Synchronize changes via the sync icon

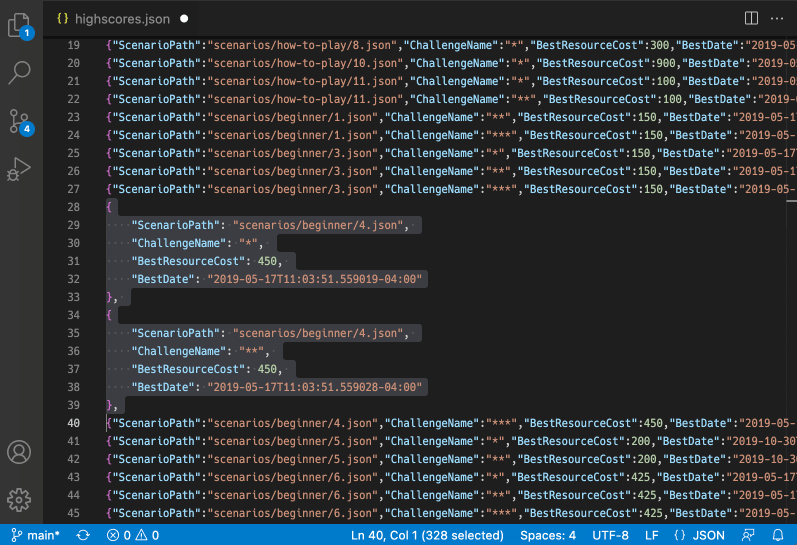(x=83, y=535)
